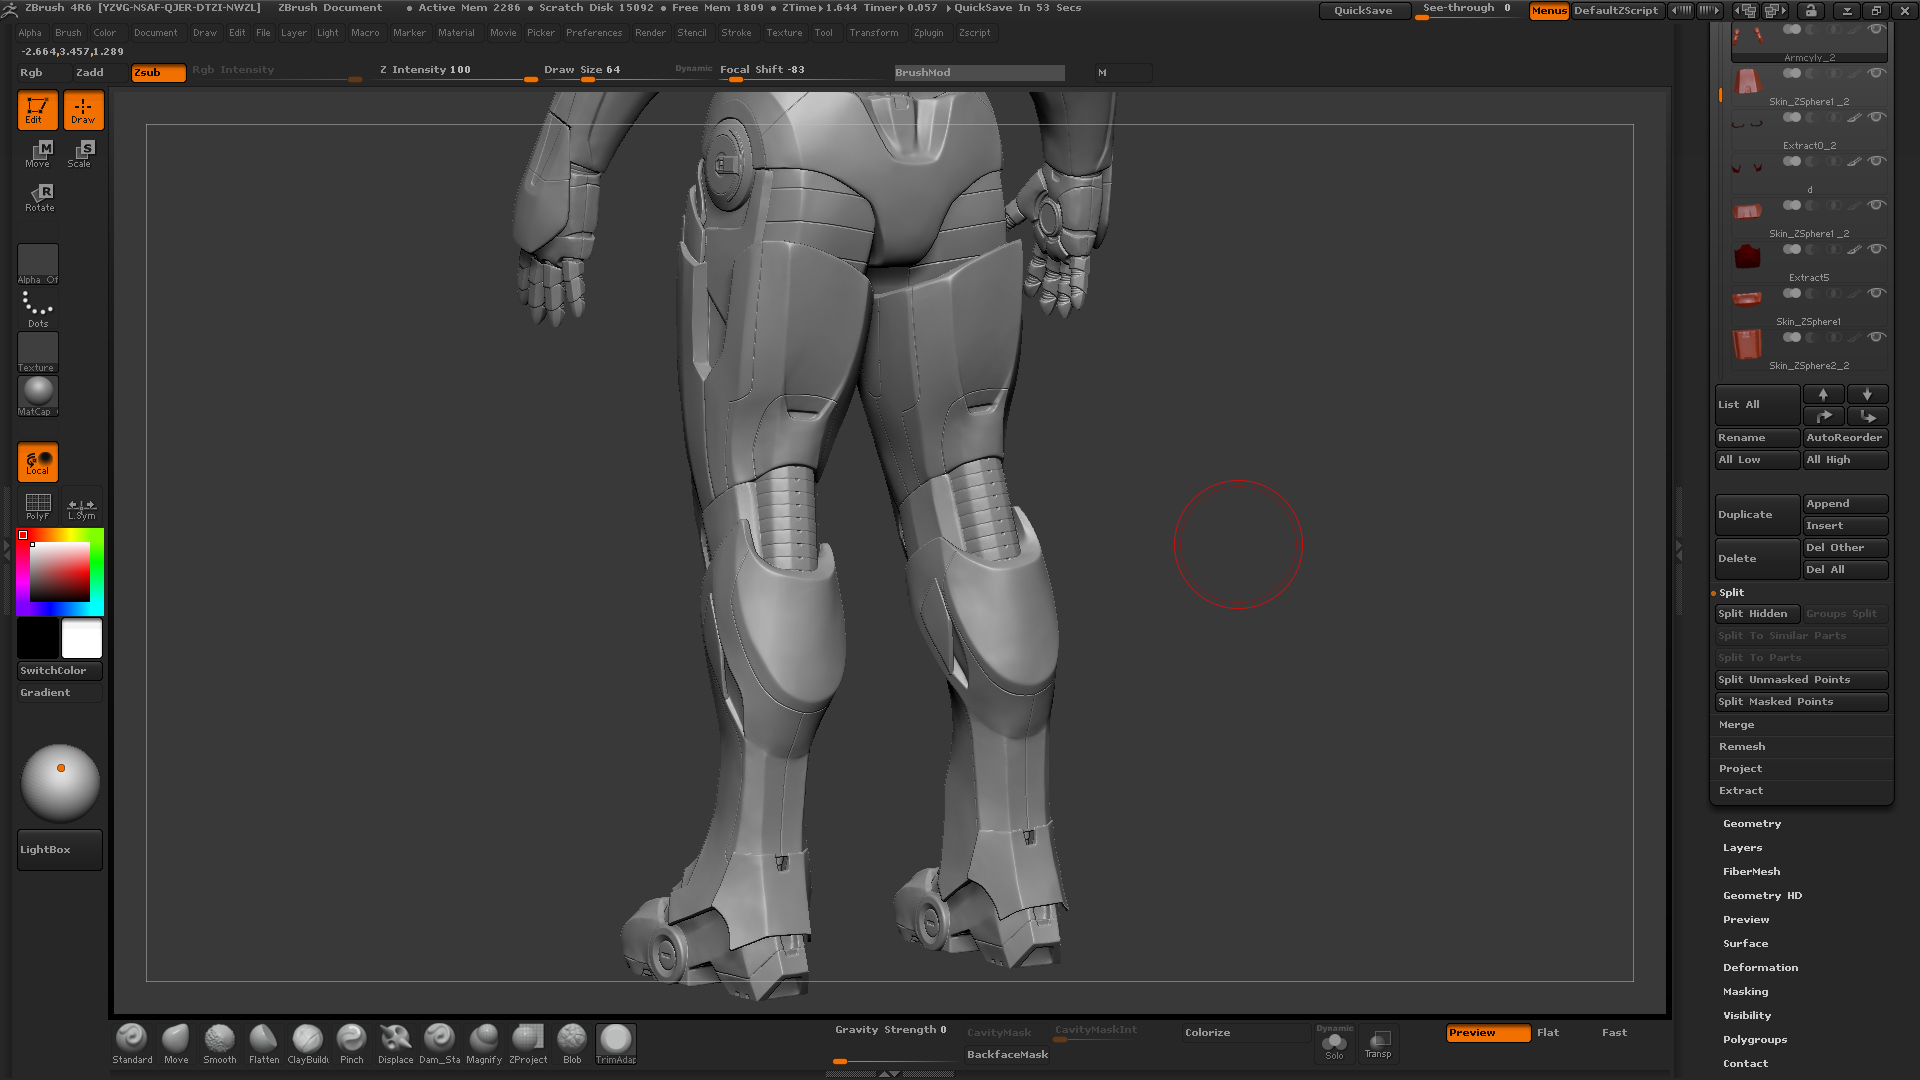Open the Brush menu
Screen dimensions: 1920x1080
(x=68, y=33)
